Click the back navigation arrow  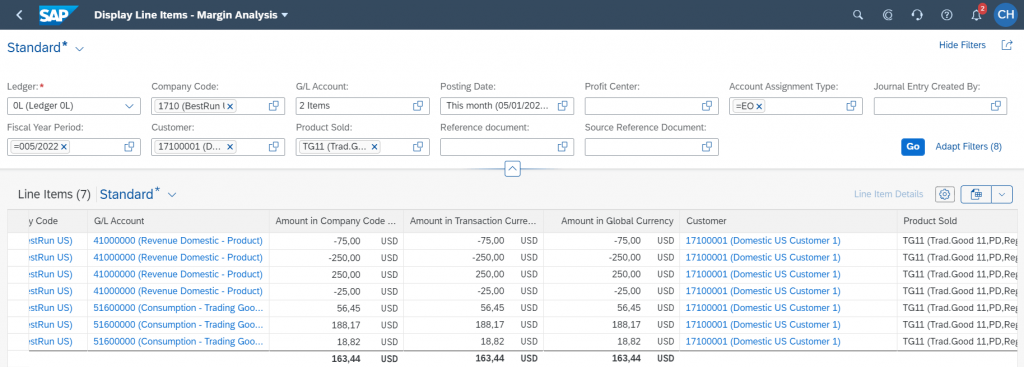[19, 14]
